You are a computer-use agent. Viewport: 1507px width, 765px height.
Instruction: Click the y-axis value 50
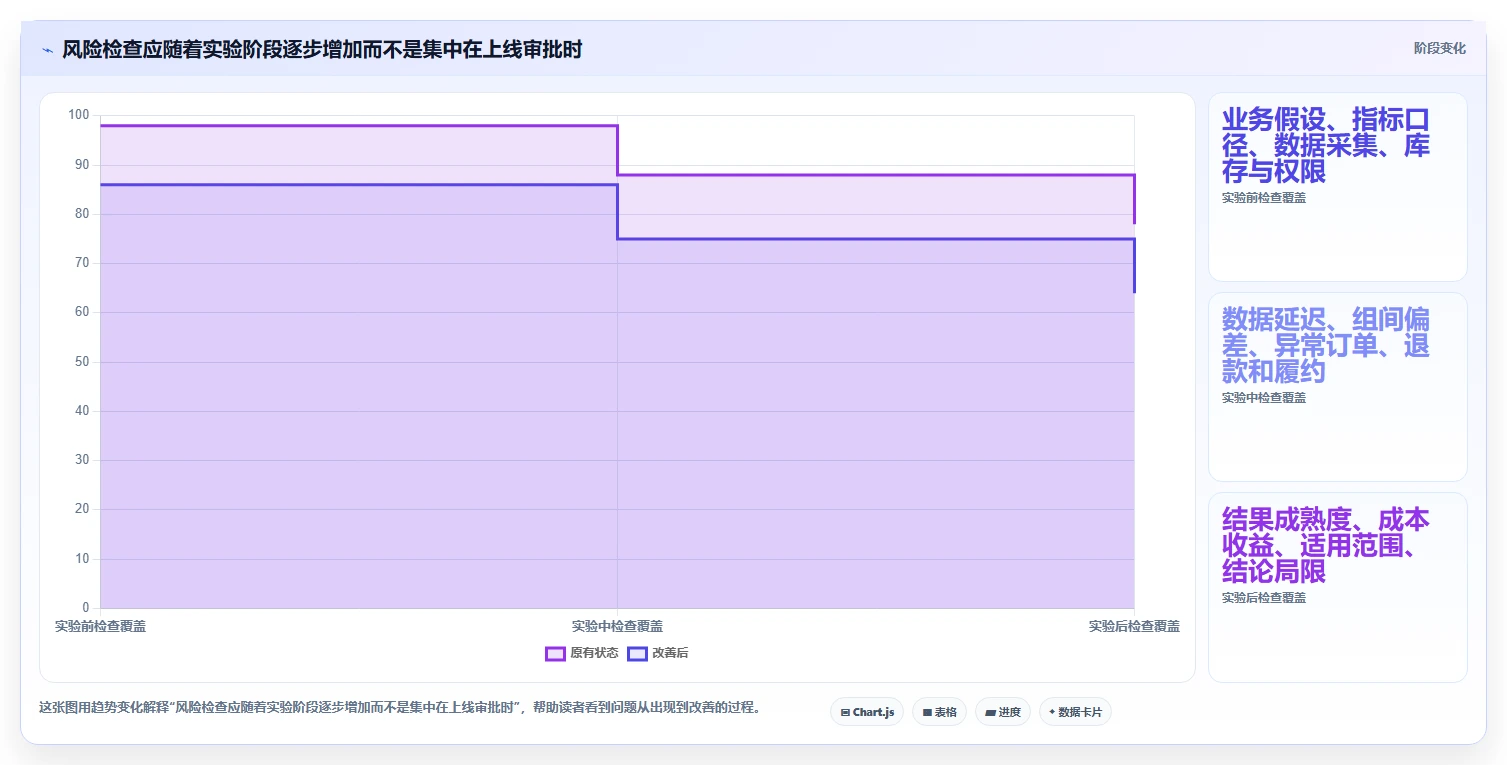tap(81, 361)
